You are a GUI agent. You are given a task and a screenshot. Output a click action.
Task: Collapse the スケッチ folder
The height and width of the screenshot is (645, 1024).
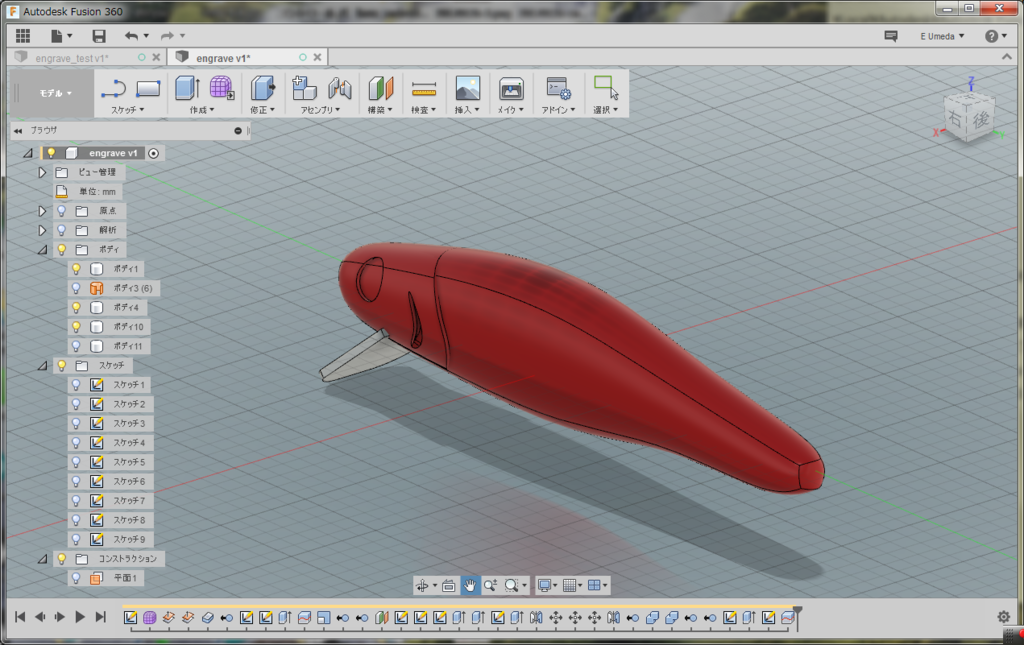point(42,366)
